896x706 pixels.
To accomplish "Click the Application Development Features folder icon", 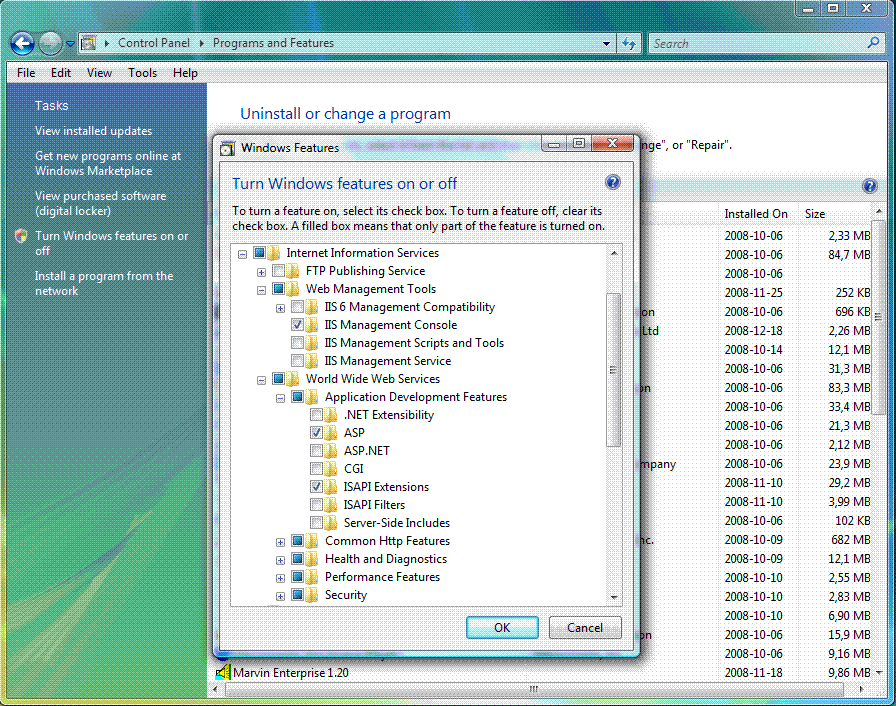I will tap(311, 396).
